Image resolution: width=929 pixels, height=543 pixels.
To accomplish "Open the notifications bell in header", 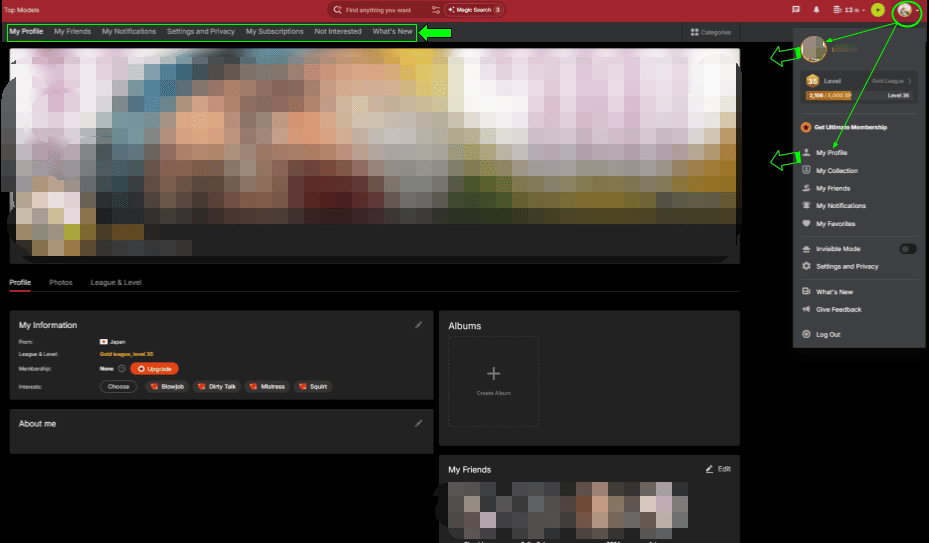I will tap(816, 9).
